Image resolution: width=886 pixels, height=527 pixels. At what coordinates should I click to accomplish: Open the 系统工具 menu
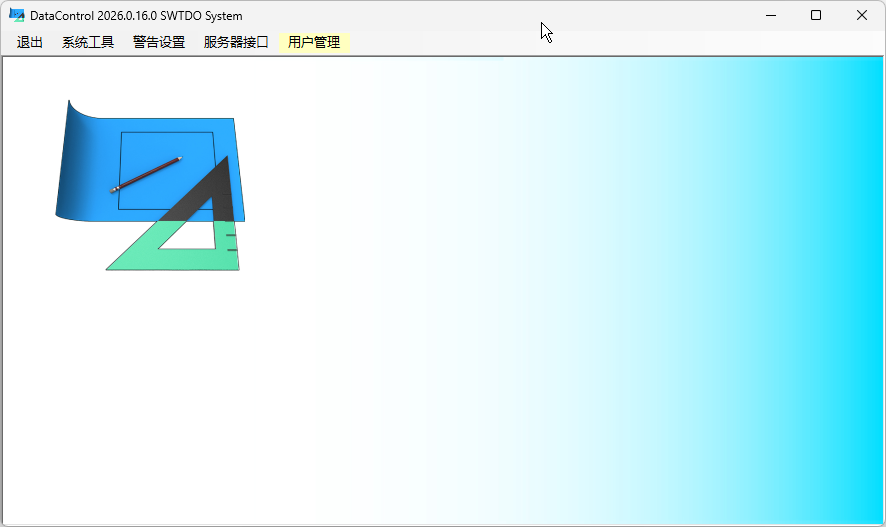click(x=88, y=42)
